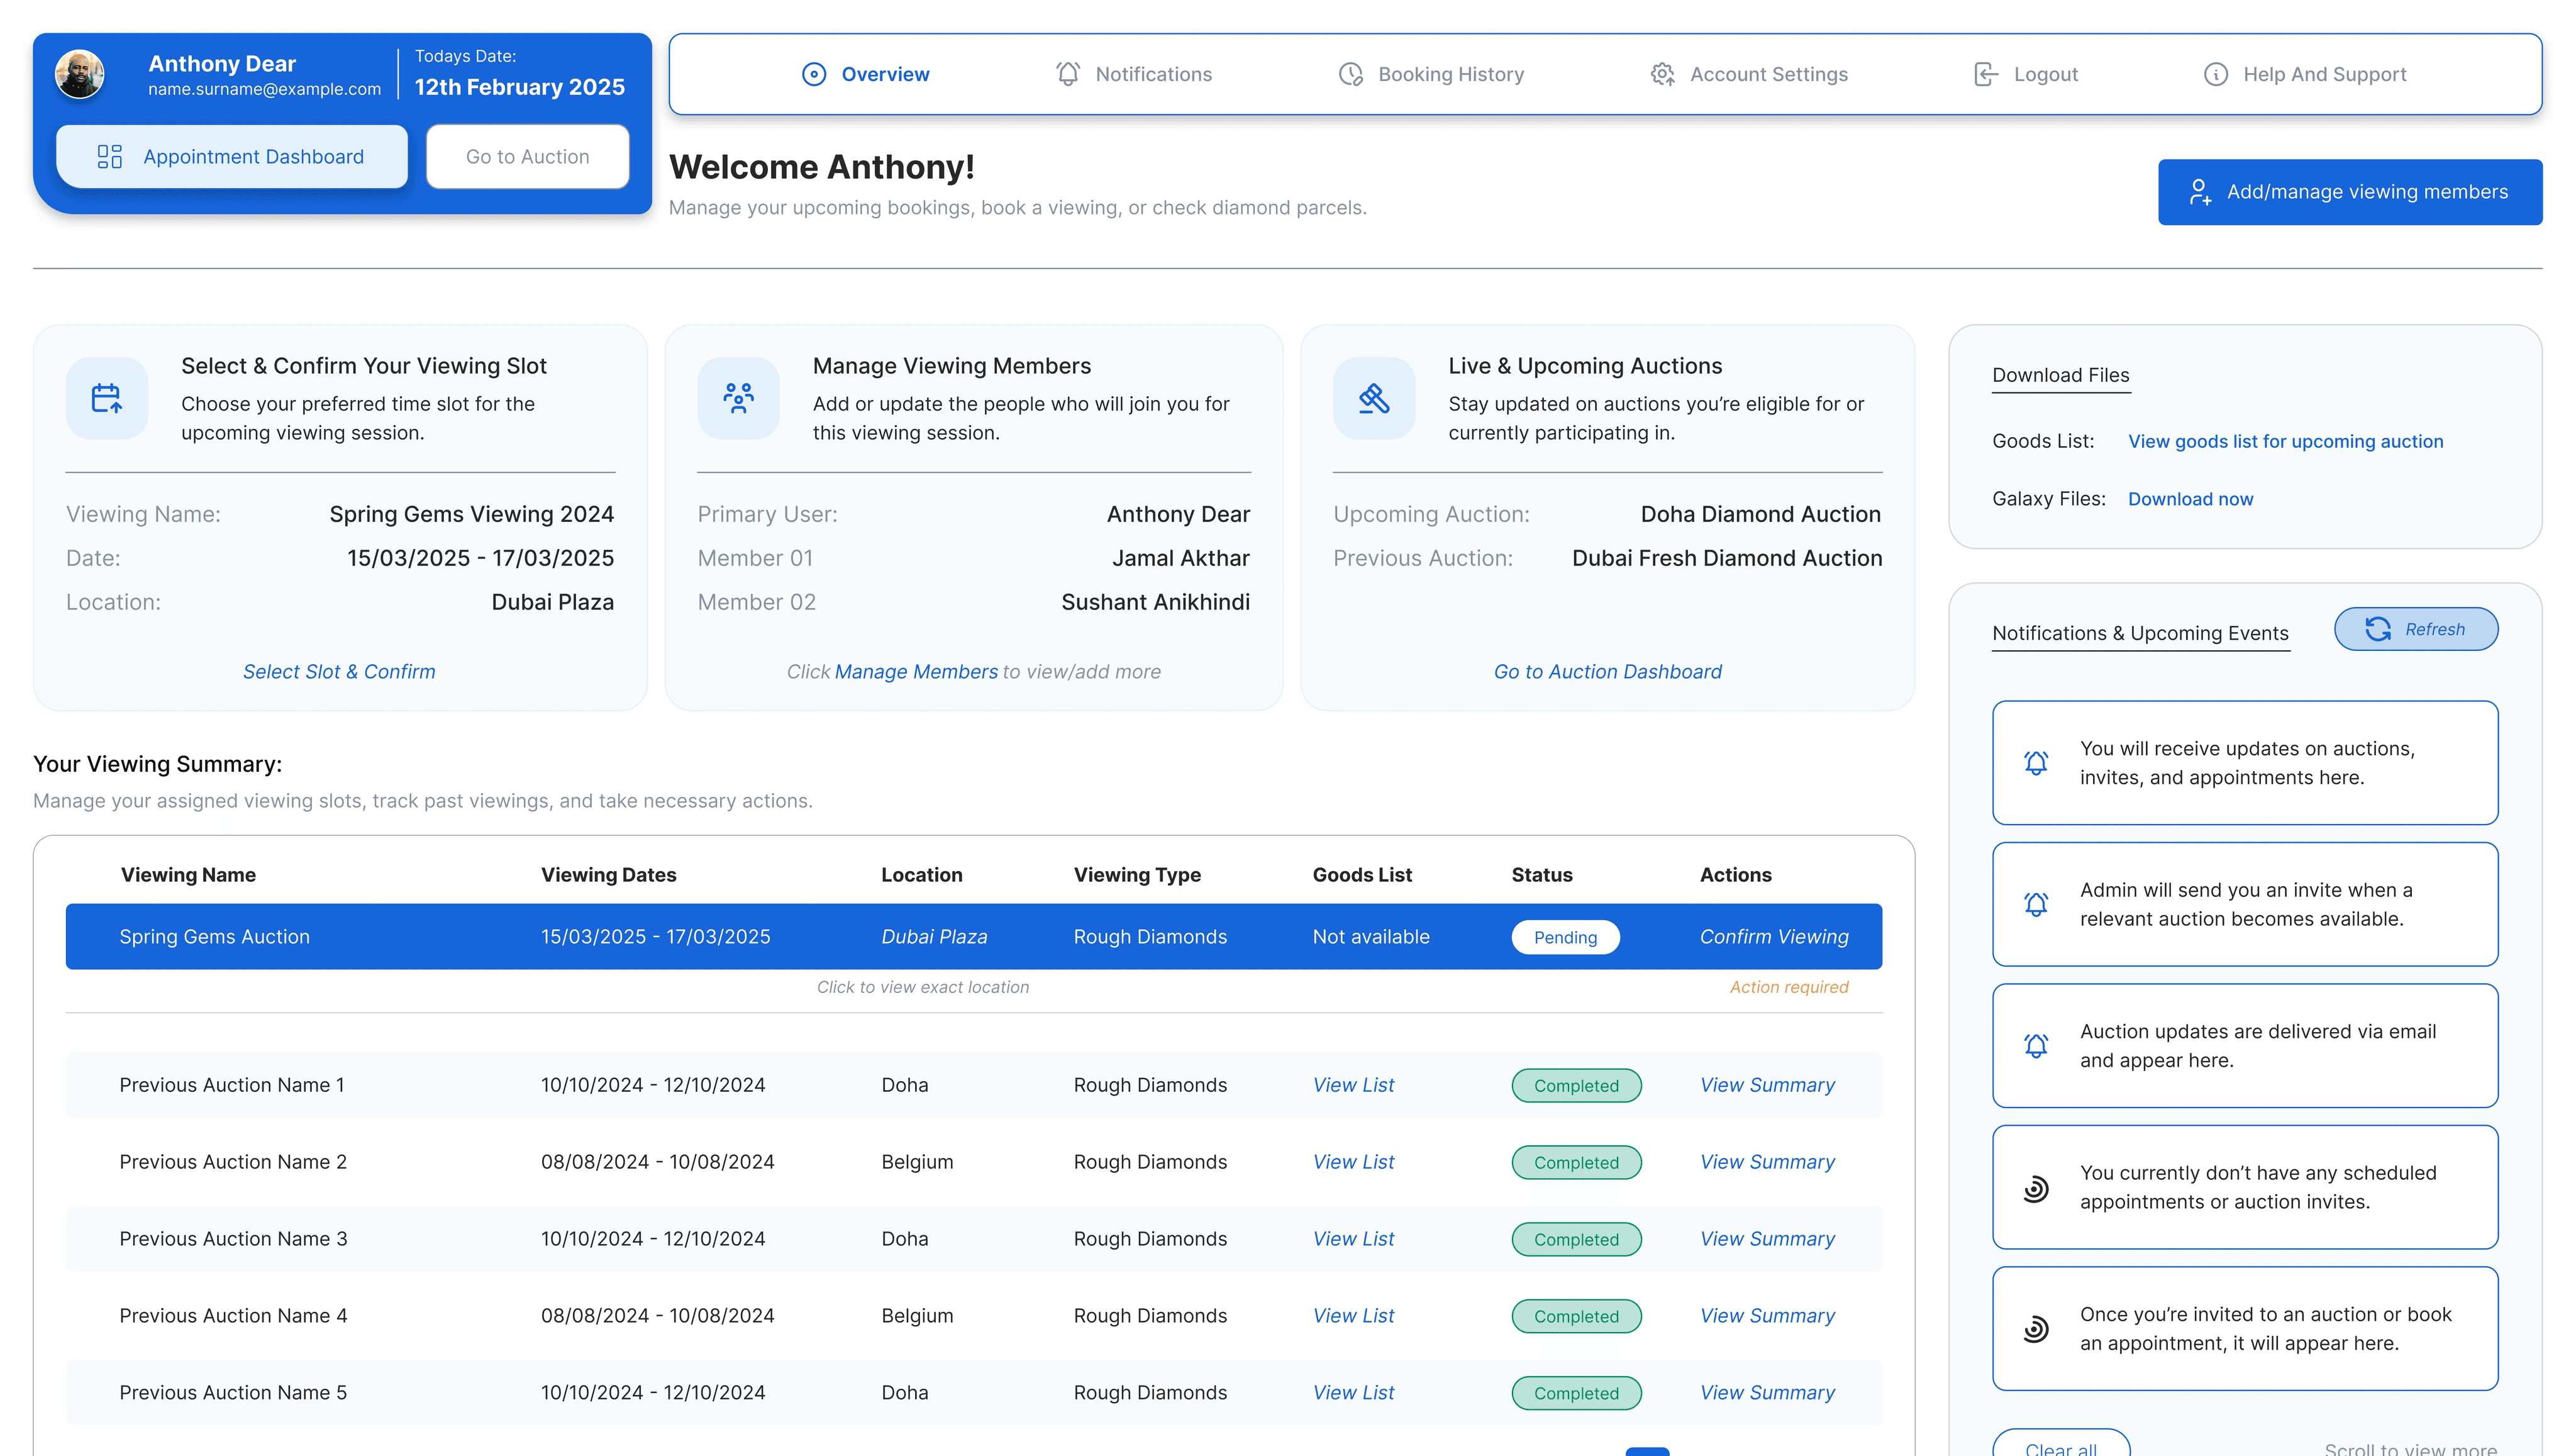
Task: Click the bell icon on first notification
Action: (x=2036, y=763)
